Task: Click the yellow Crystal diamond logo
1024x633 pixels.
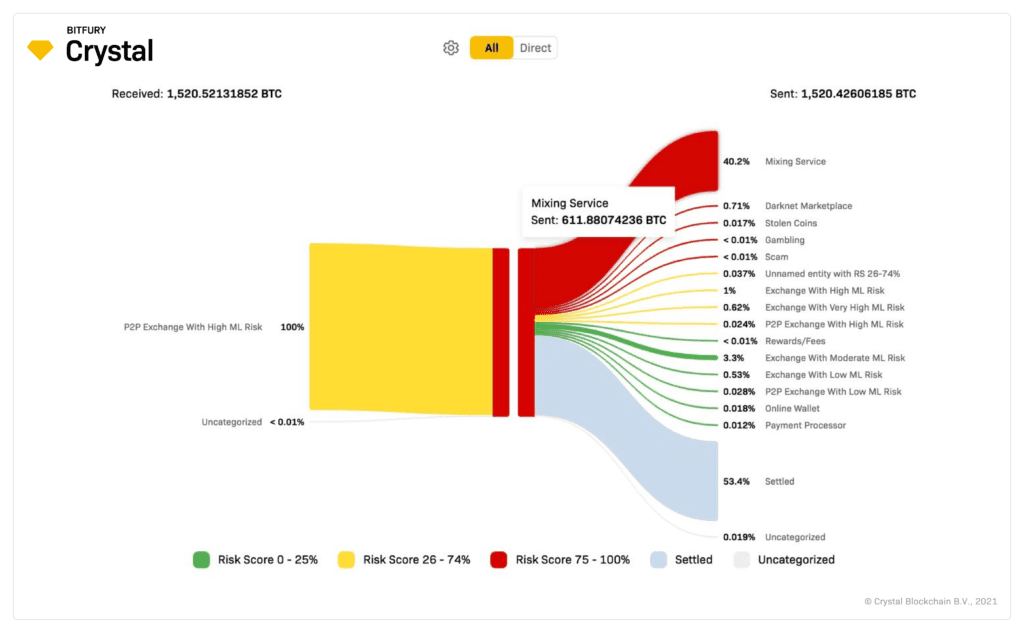Action: 40,50
